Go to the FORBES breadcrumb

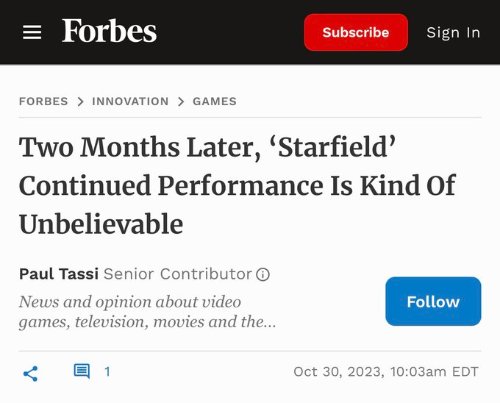tap(43, 101)
